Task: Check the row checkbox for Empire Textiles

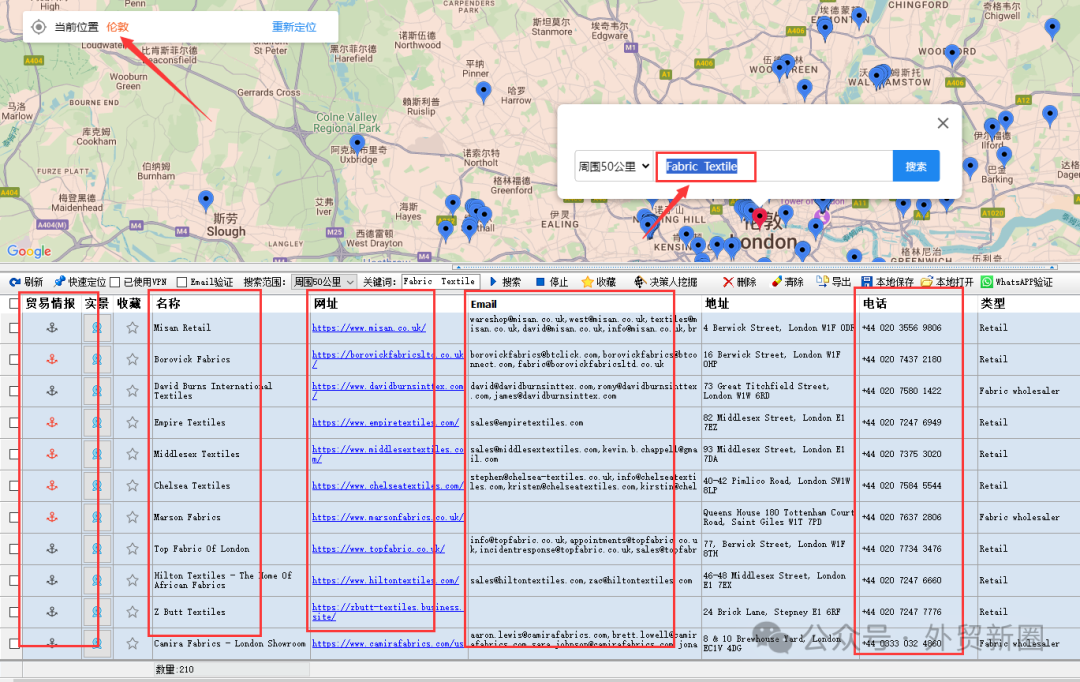Action: [x=14, y=423]
